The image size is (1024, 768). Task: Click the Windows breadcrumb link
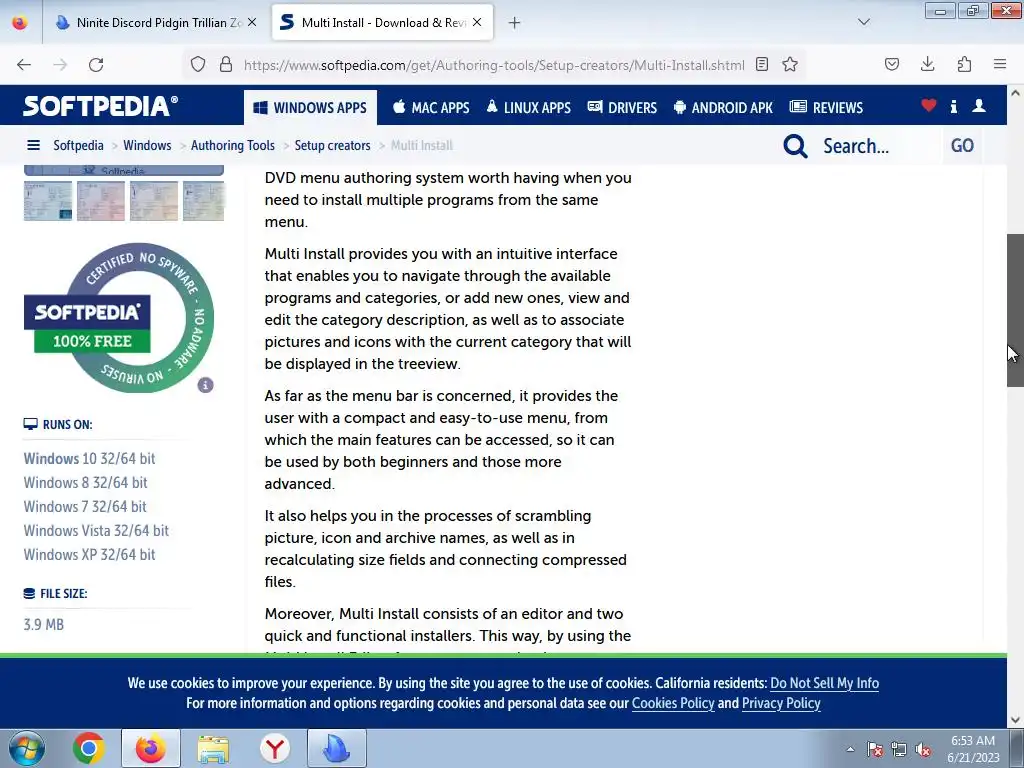click(147, 145)
